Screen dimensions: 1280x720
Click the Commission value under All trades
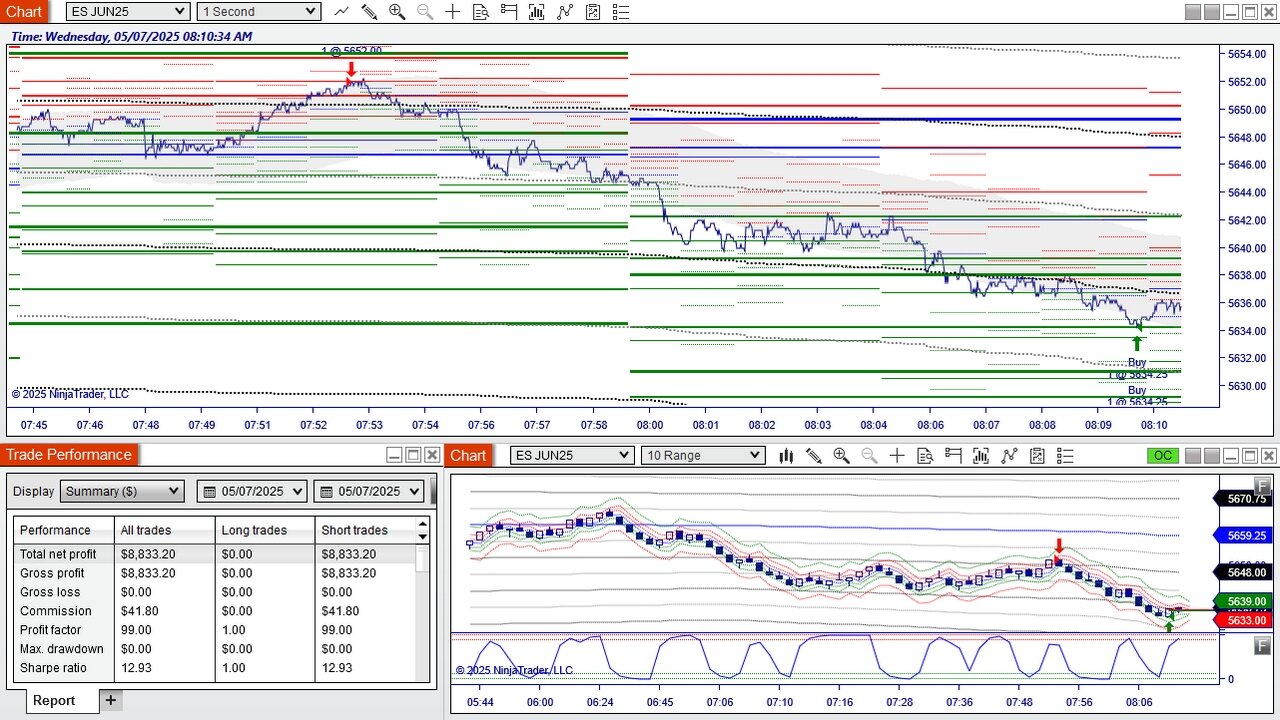(x=139, y=611)
